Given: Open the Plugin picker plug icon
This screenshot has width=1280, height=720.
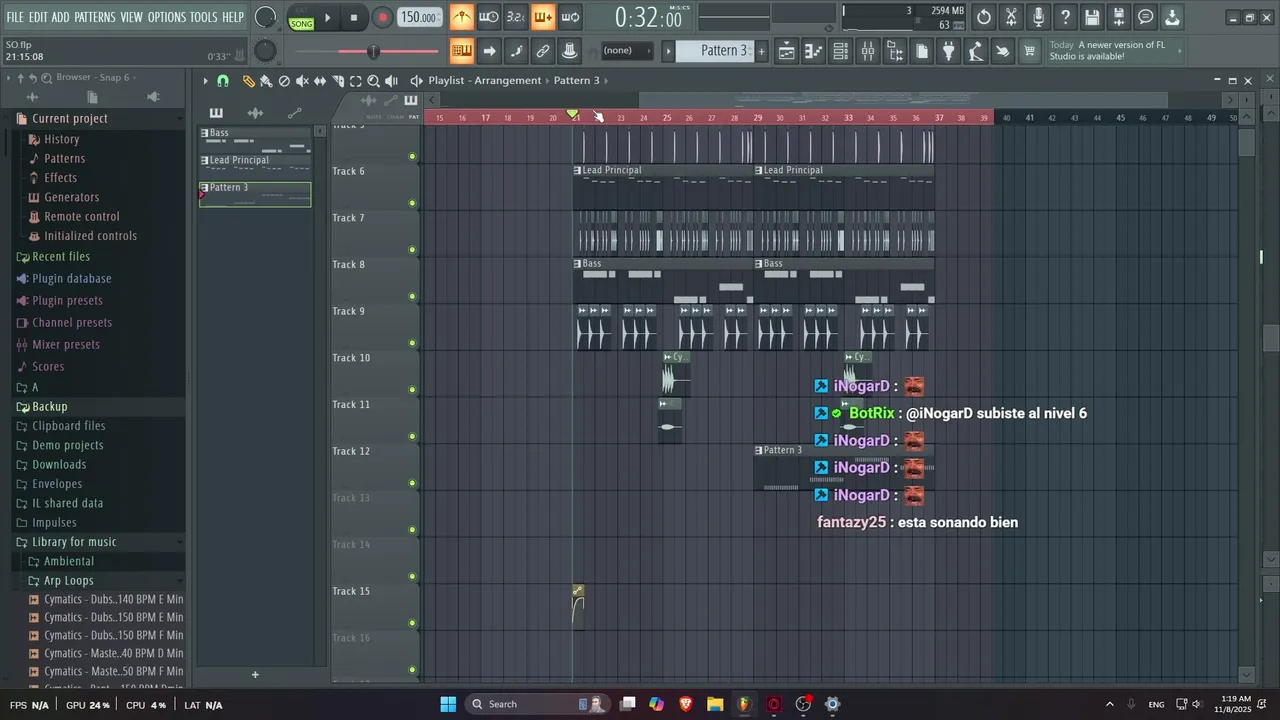Looking at the screenshot, I should [x=949, y=51].
